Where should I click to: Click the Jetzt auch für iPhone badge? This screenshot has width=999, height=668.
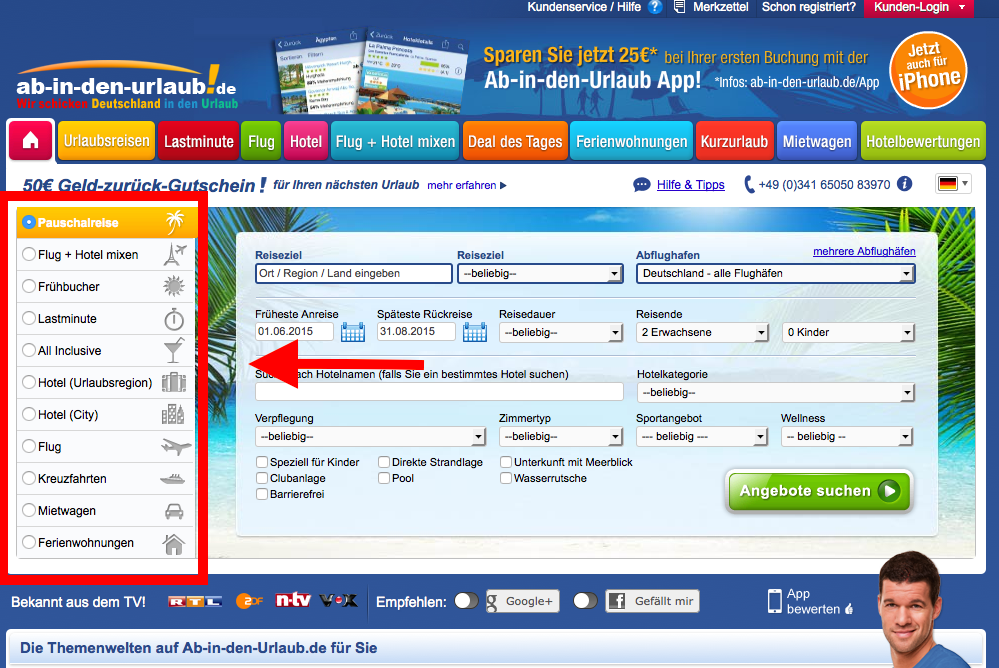click(928, 70)
